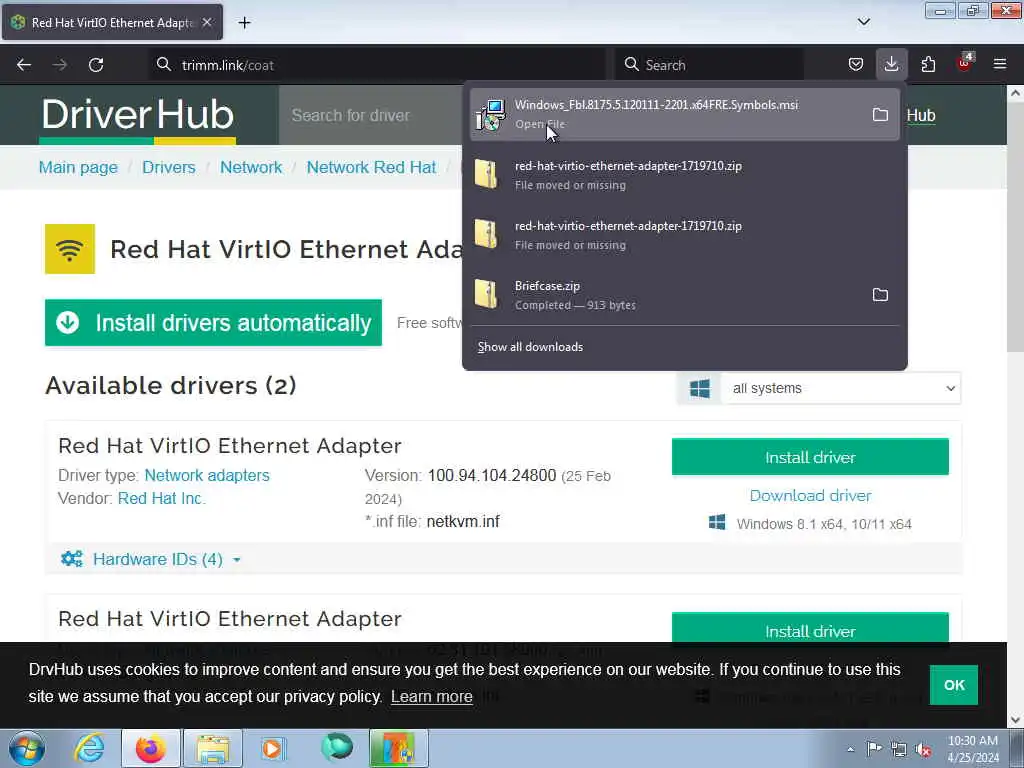Select the Red Hat VirtIO Ethernet tab

coord(112,22)
